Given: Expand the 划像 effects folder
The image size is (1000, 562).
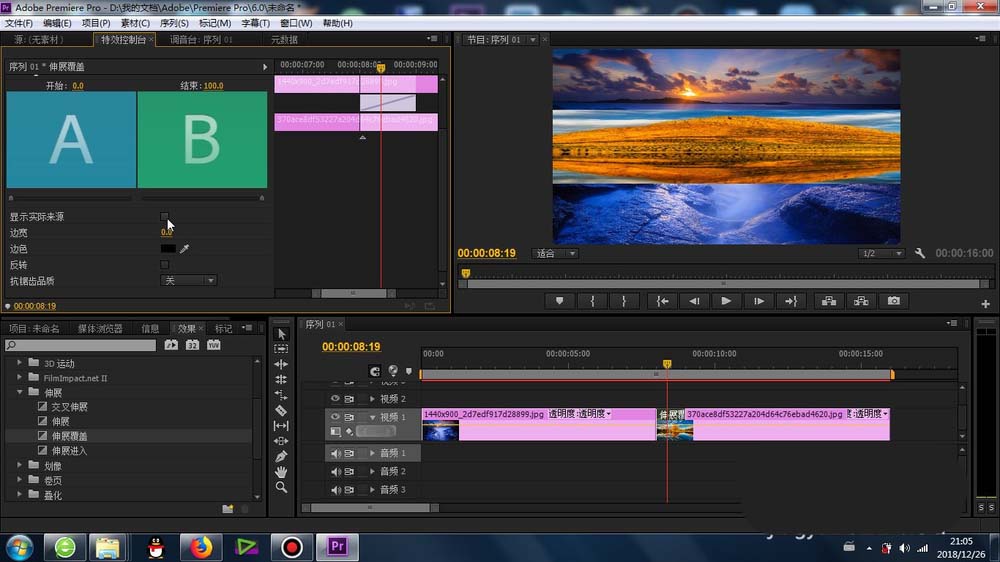Looking at the screenshot, I should tap(19, 465).
